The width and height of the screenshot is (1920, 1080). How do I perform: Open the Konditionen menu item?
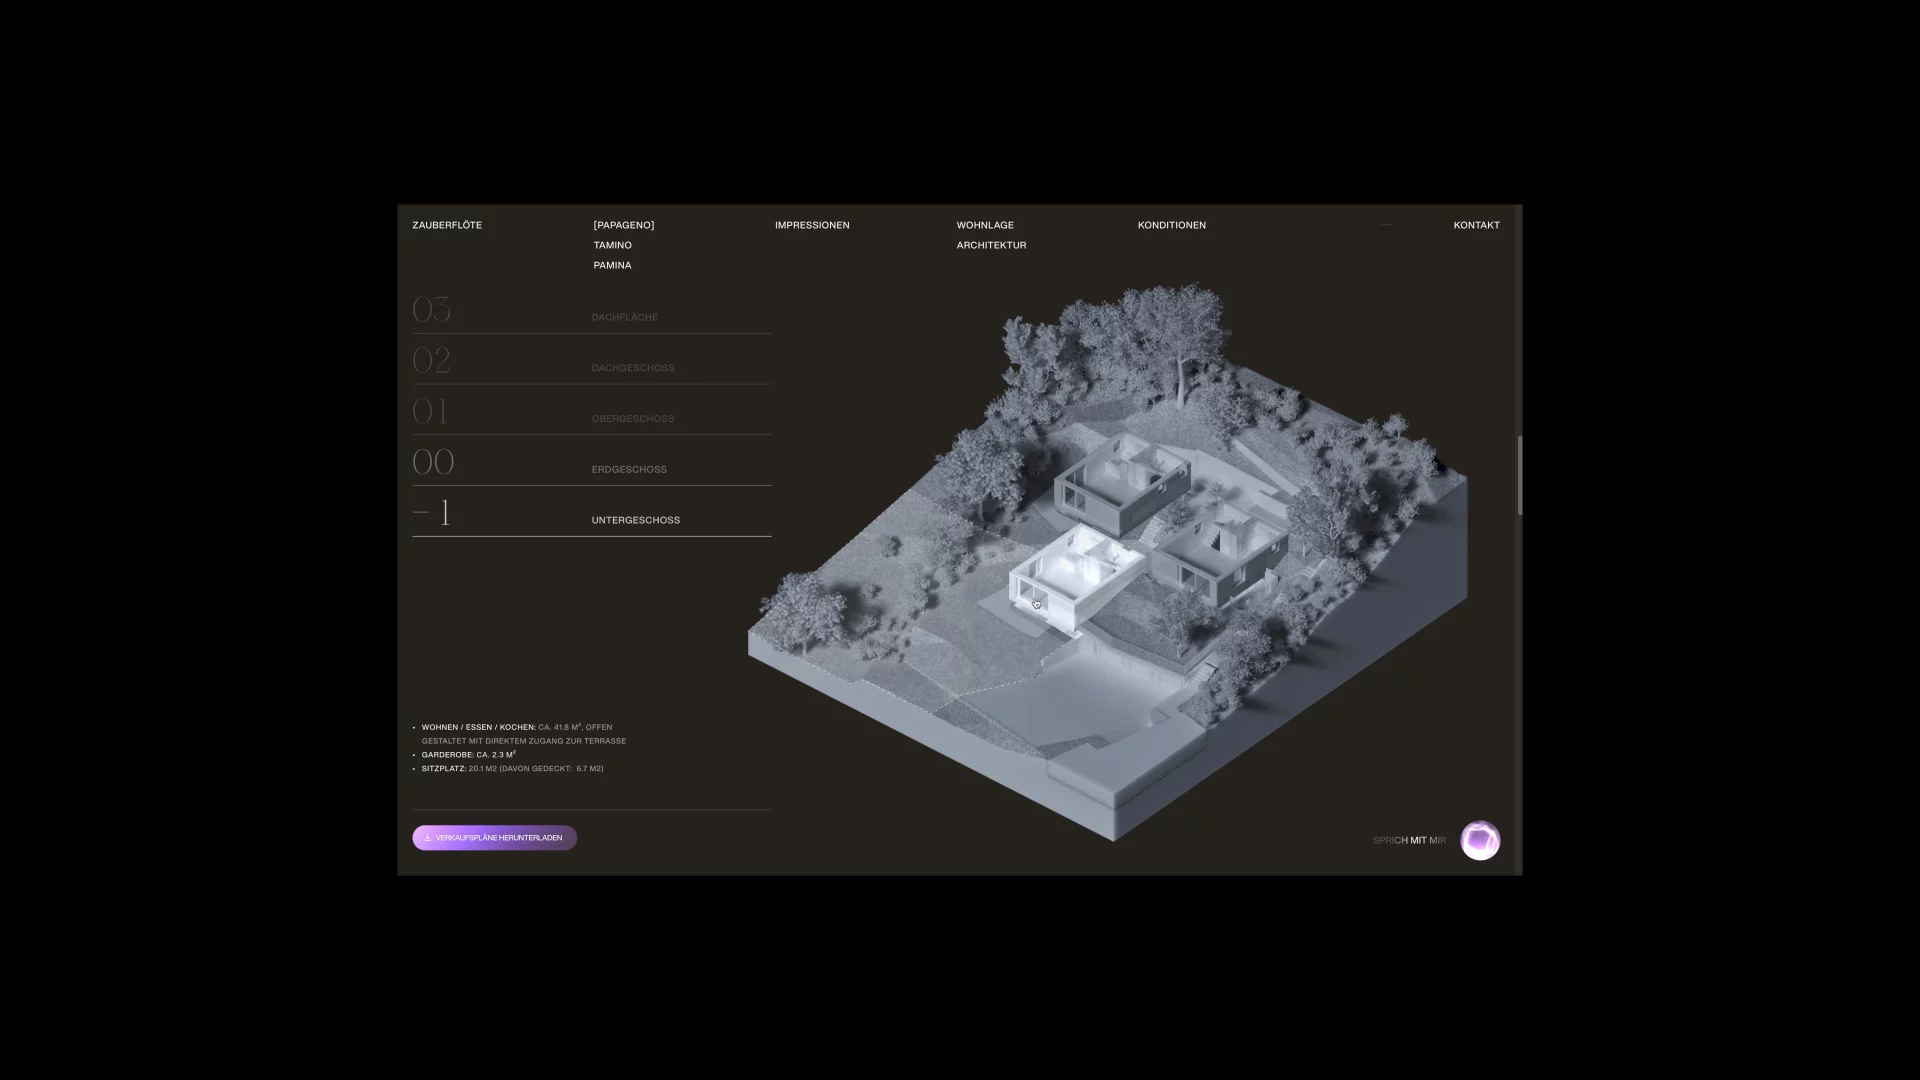[x=1171, y=225]
